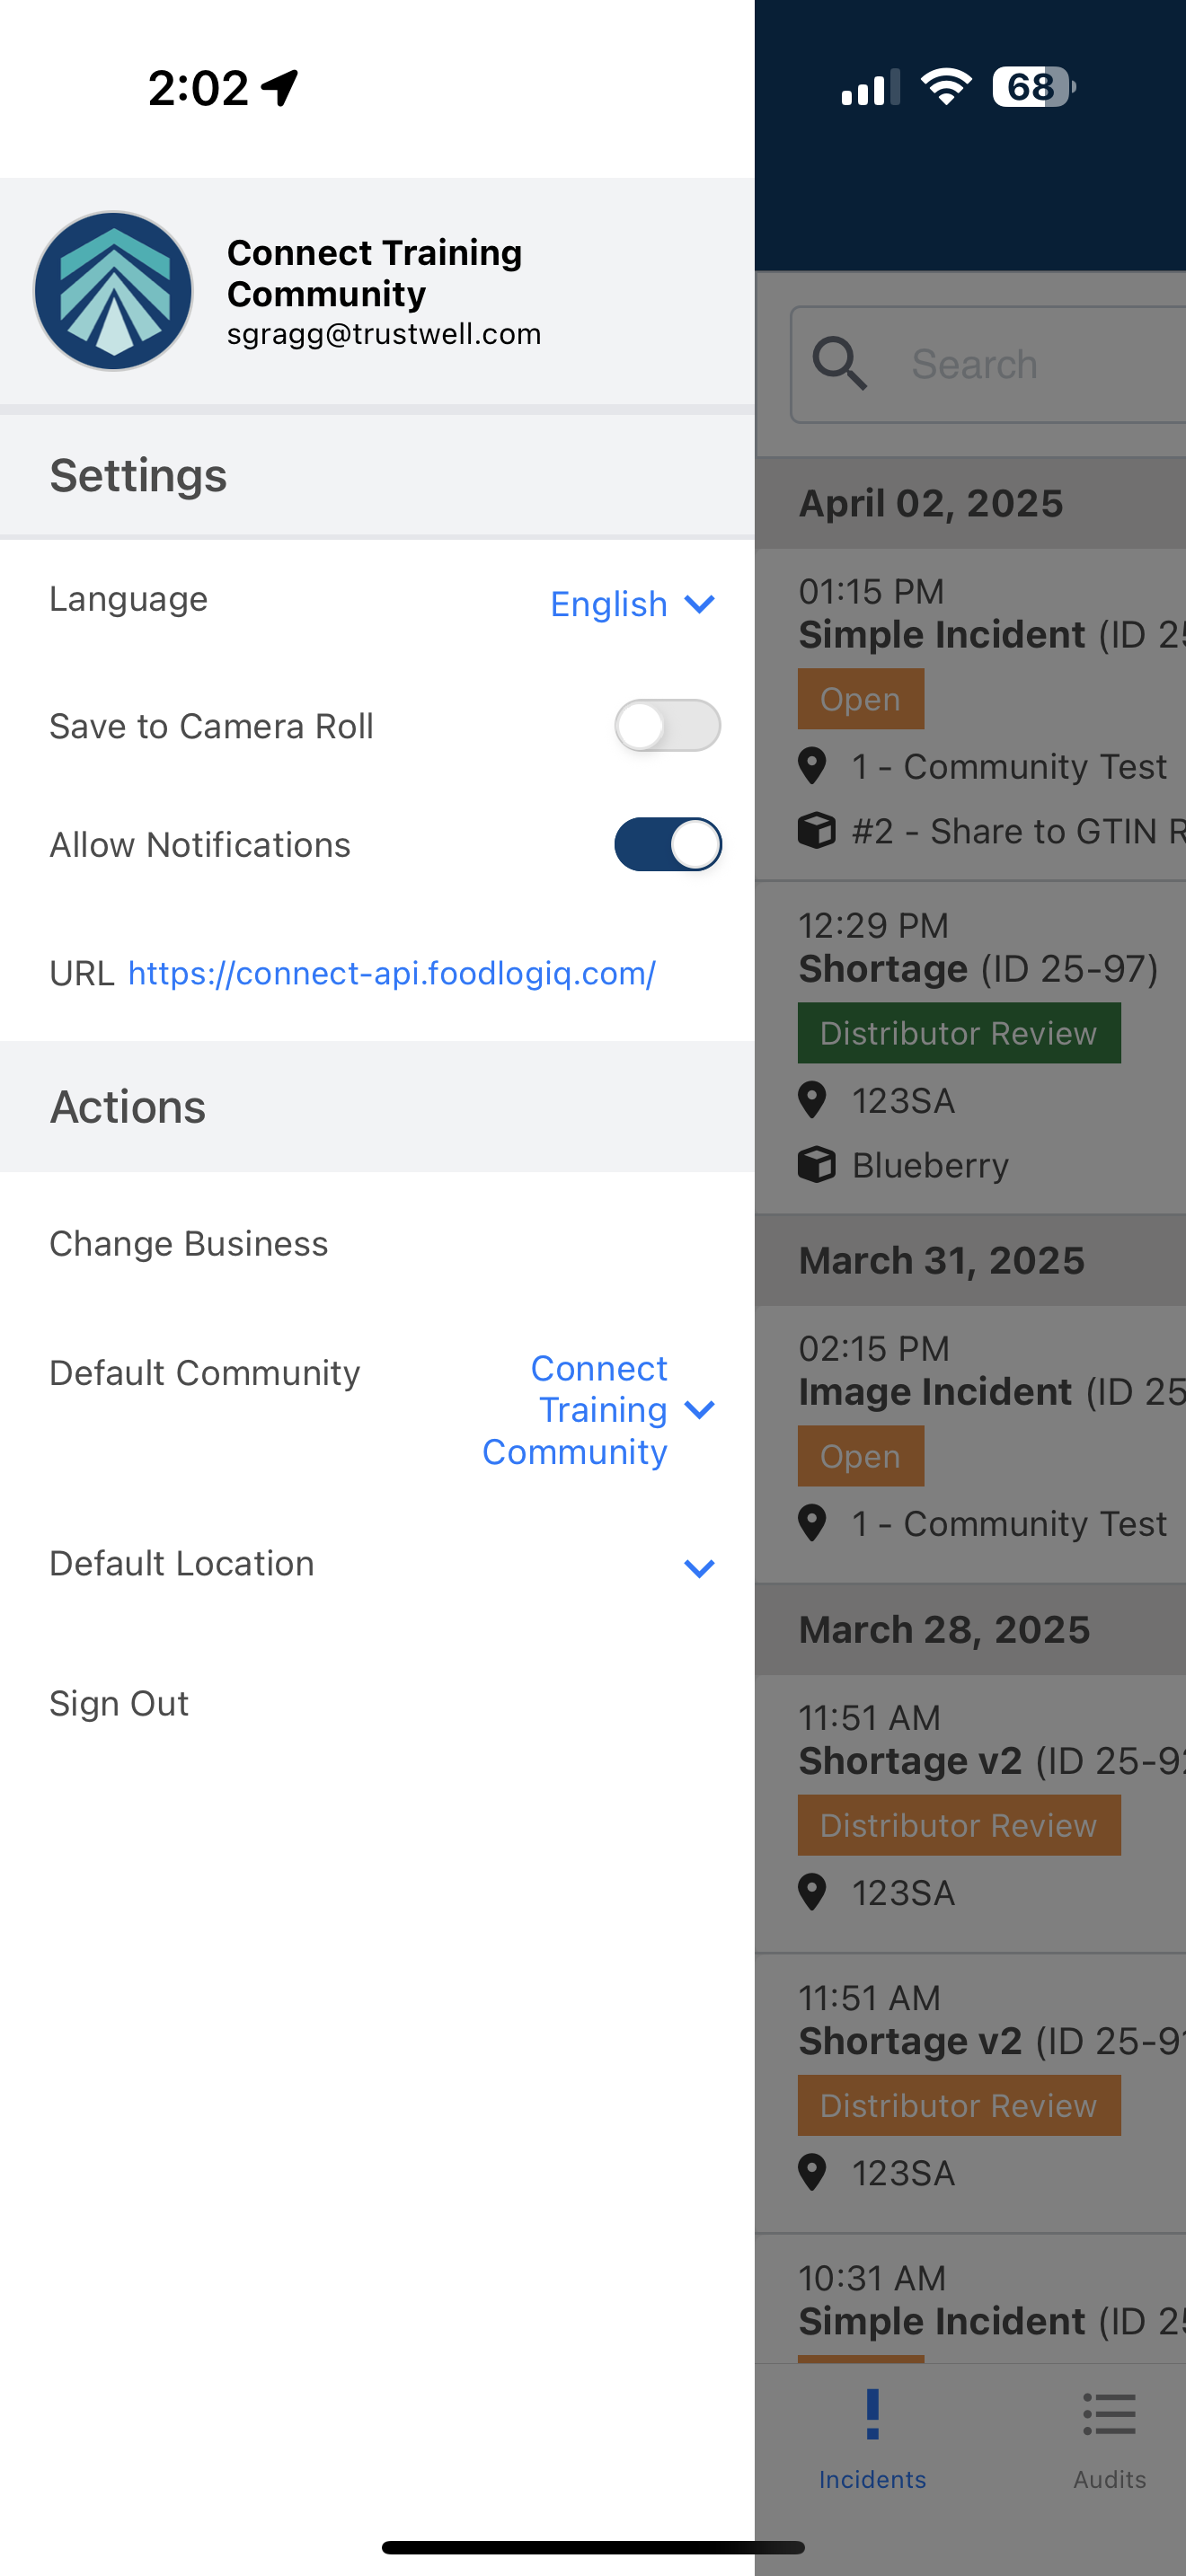The height and width of the screenshot is (2576, 1186).
Task: Tap the orange Open status on Simple Incident
Action: tap(861, 699)
